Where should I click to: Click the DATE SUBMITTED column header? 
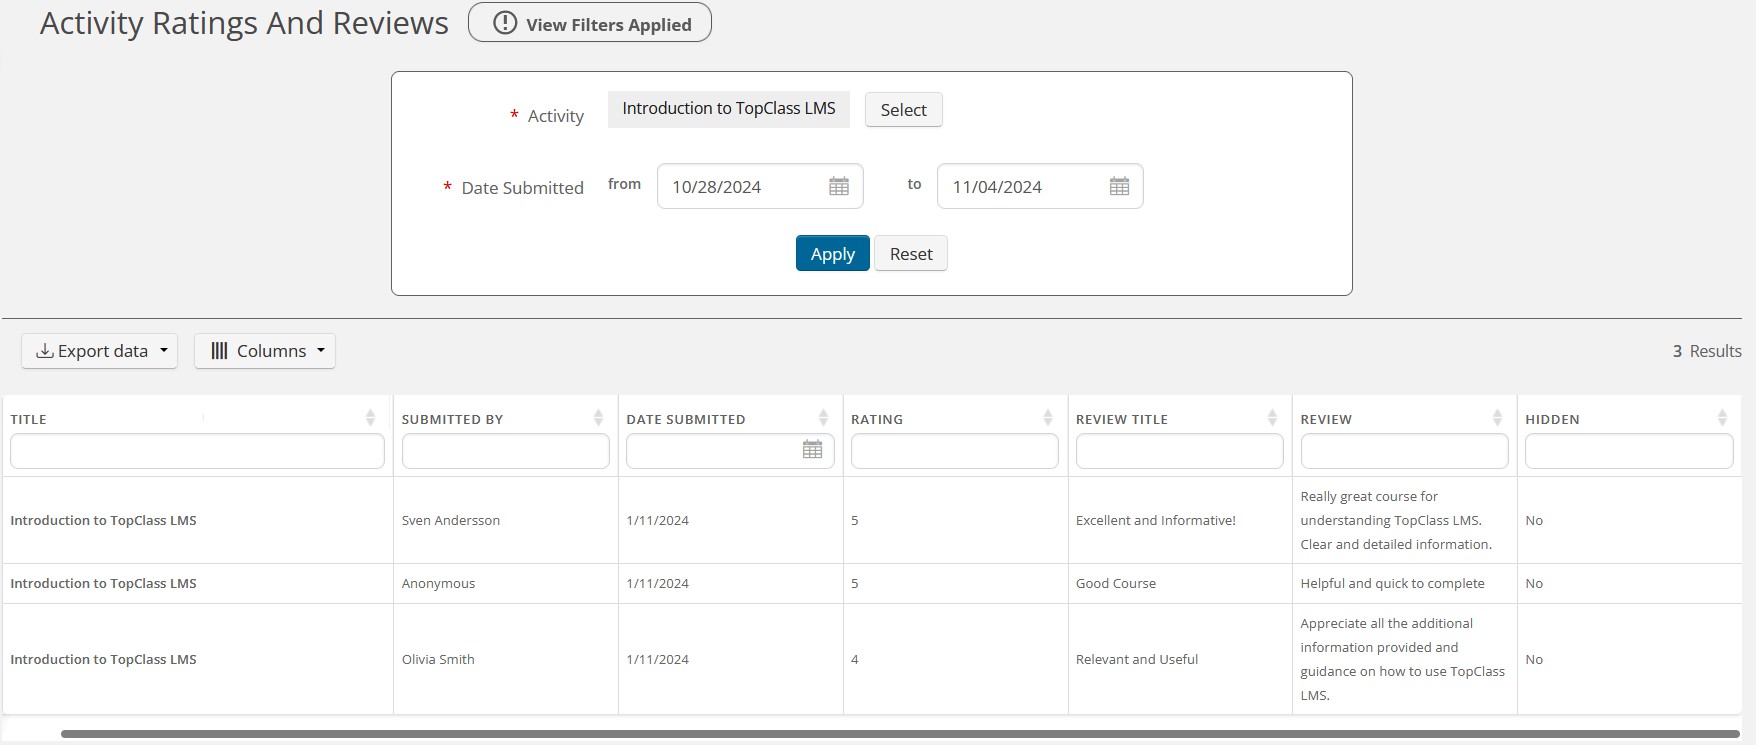(x=686, y=420)
